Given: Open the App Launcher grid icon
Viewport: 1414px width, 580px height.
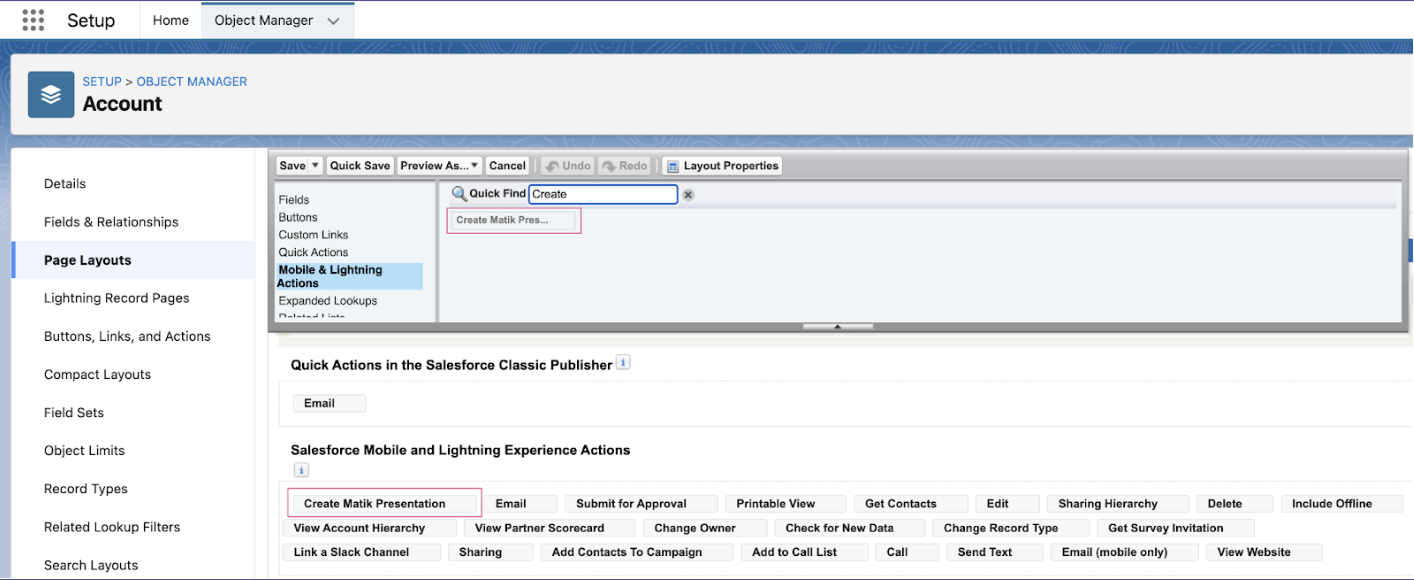Looking at the screenshot, I should pyautogui.click(x=33, y=20).
